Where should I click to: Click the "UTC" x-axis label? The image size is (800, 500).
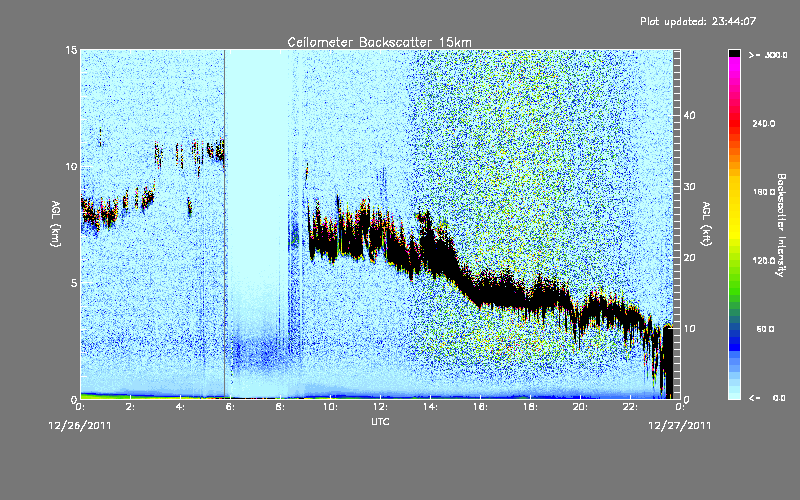tap(380, 421)
